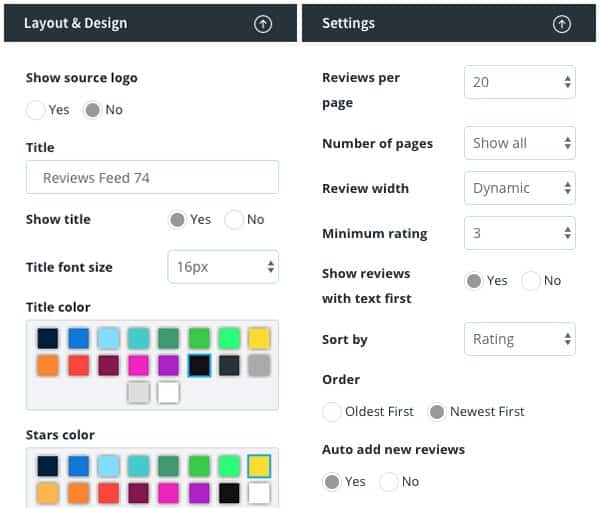Open the Number of pages dropdown
The height and width of the screenshot is (508, 600).
click(520, 143)
